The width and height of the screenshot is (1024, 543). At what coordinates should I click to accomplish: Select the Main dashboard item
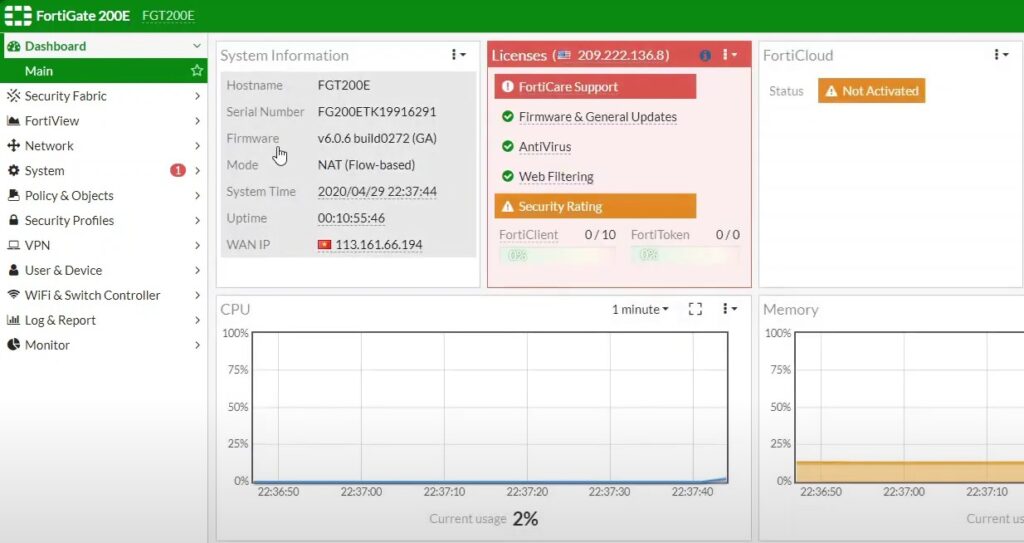pyautogui.click(x=104, y=71)
